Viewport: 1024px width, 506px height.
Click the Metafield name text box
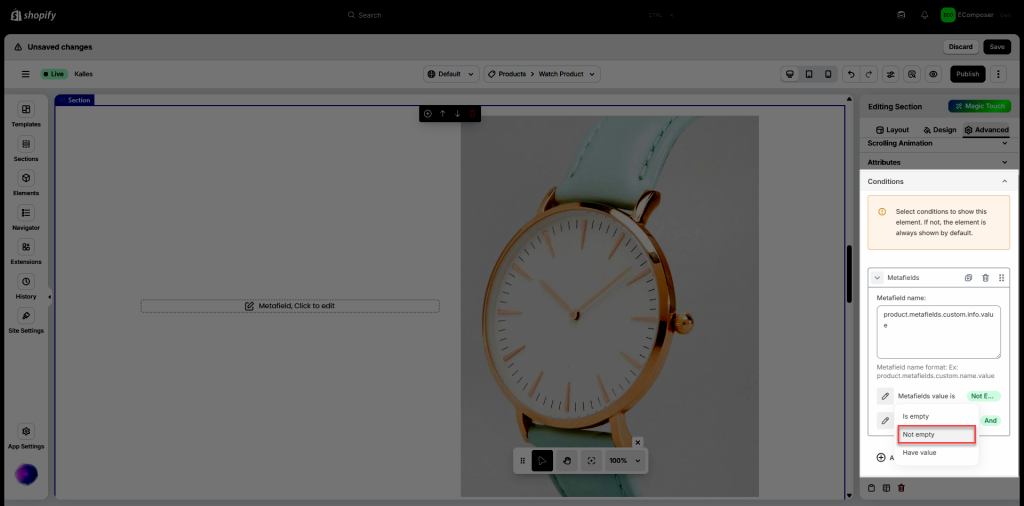pyautogui.click(x=938, y=331)
